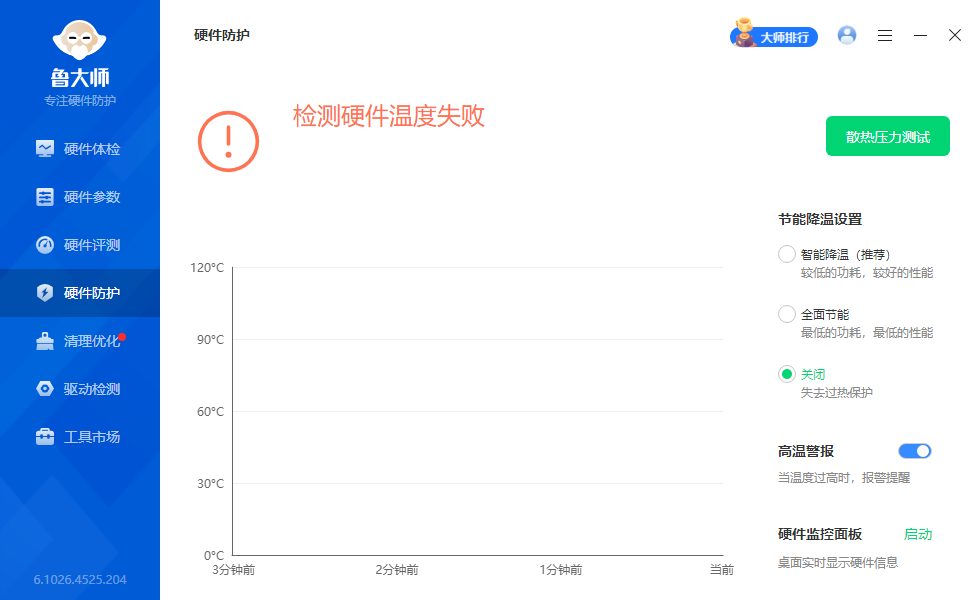Image resolution: width=980 pixels, height=600 pixels.
Task: Open 清理优化 with the red notification dot
Action: coord(80,340)
